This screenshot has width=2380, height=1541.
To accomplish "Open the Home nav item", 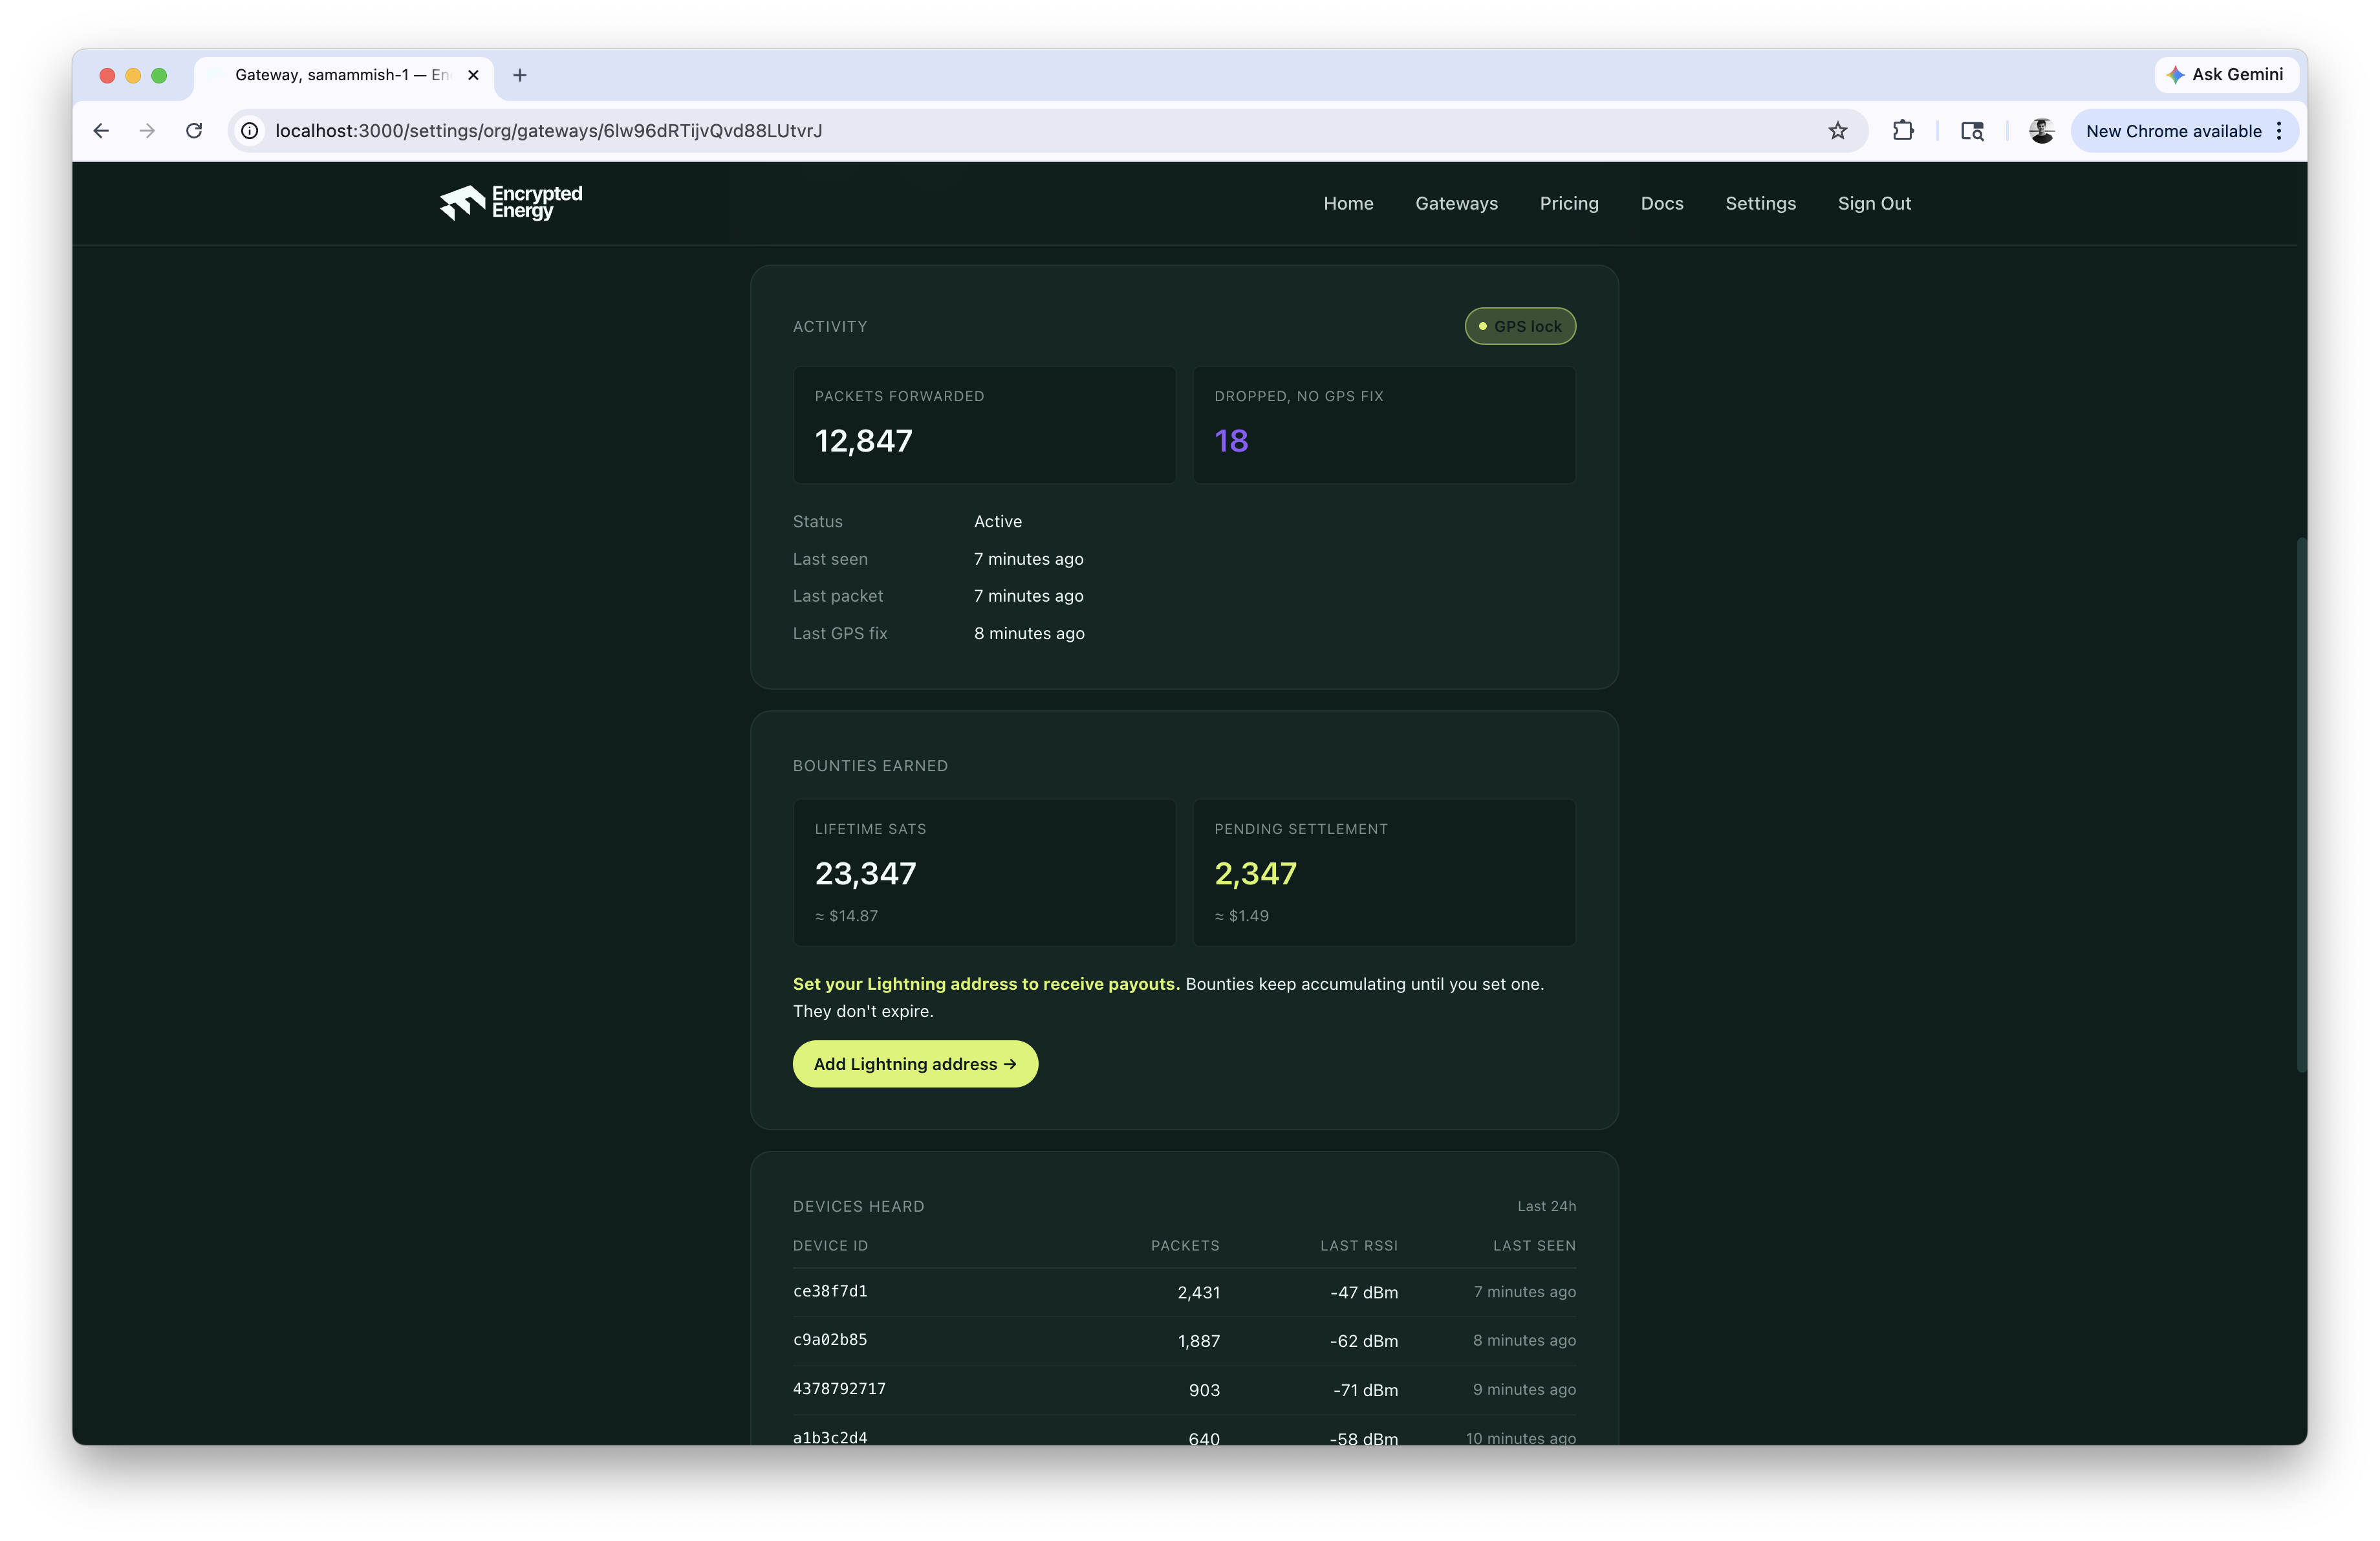I will click(x=1348, y=203).
